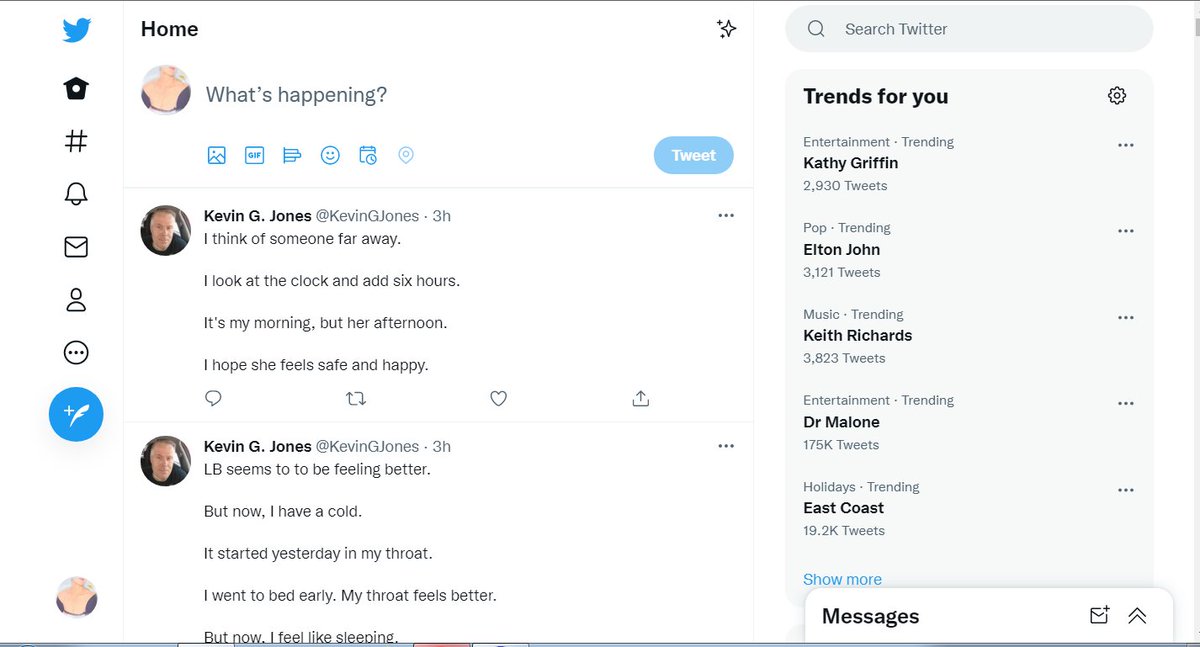The width and height of the screenshot is (1200, 647).
Task: Open the emoji picker icon
Action: pyautogui.click(x=330, y=155)
